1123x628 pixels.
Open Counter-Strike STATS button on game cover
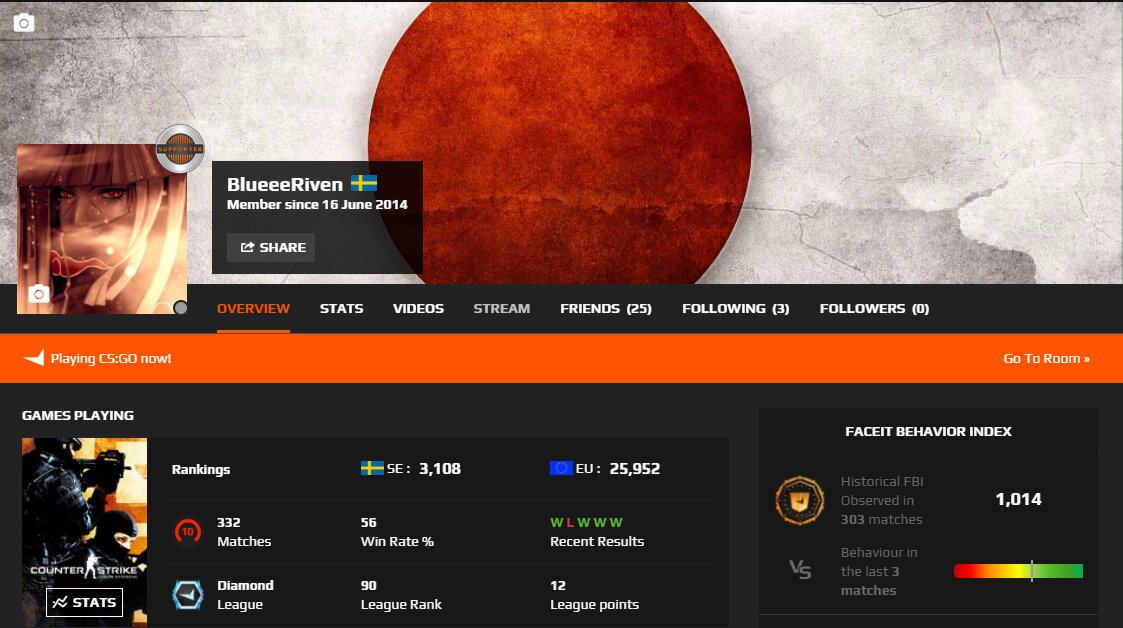tap(85, 602)
